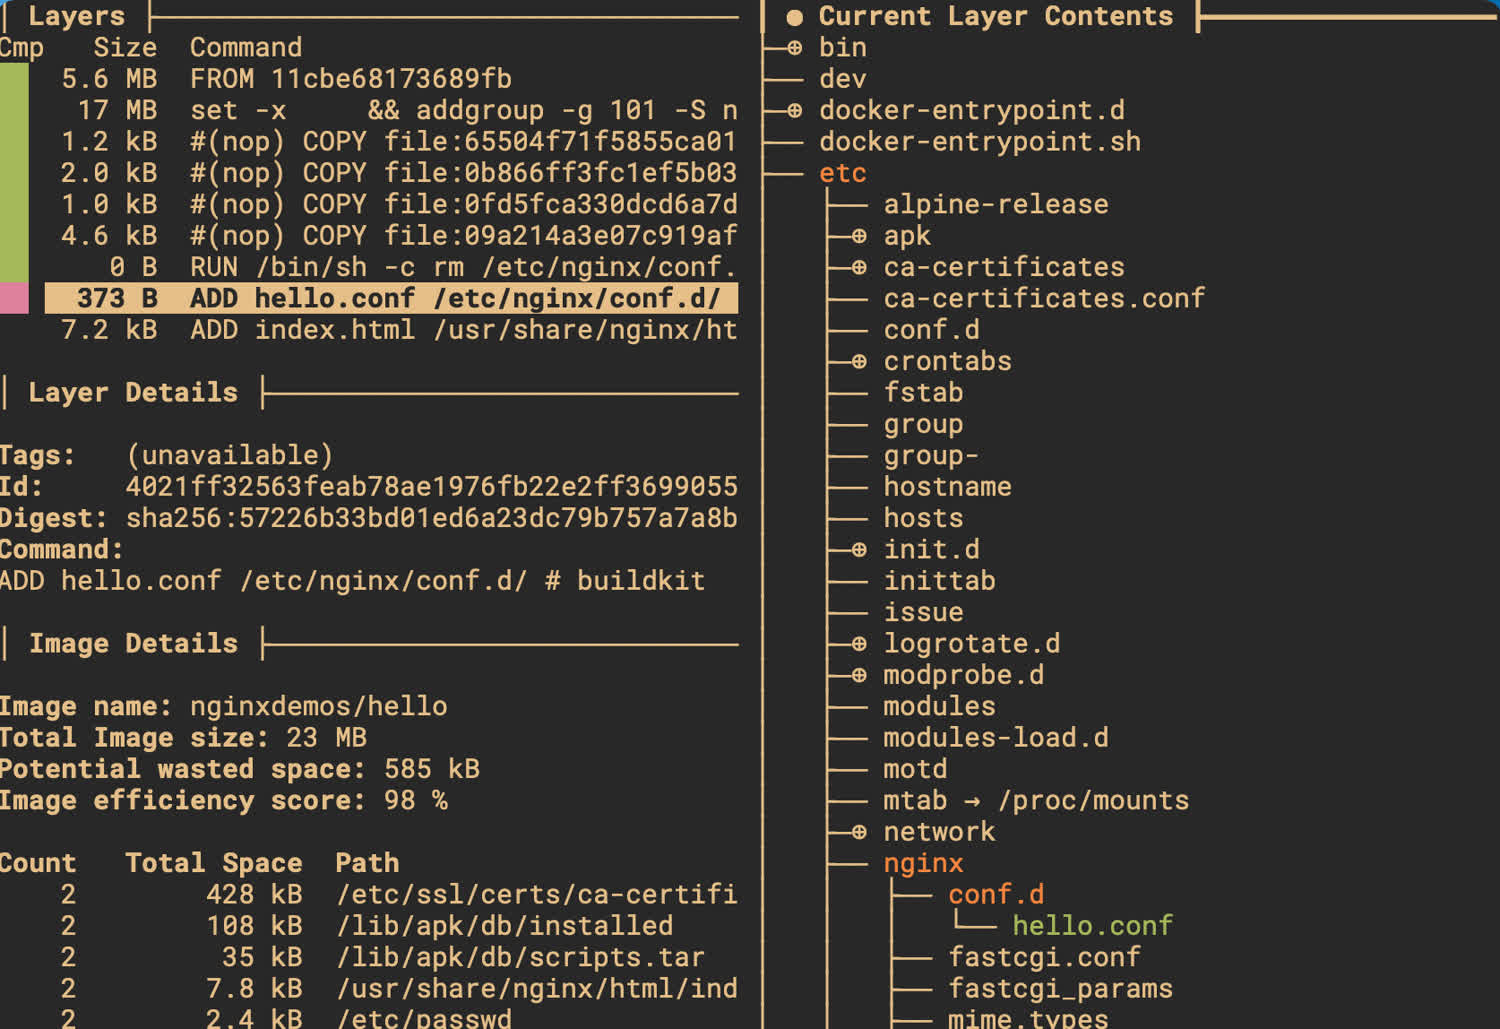Select layer COPY file:0b866ff3fc1ef5b03

point(390,173)
